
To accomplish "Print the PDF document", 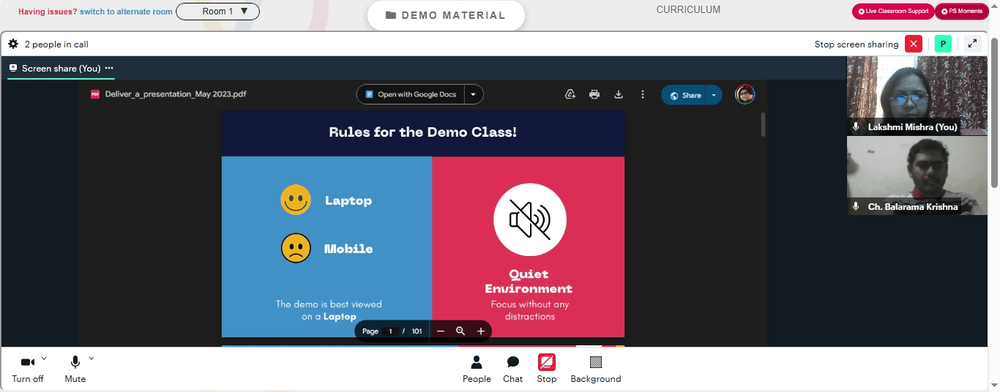I will click(594, 94).
